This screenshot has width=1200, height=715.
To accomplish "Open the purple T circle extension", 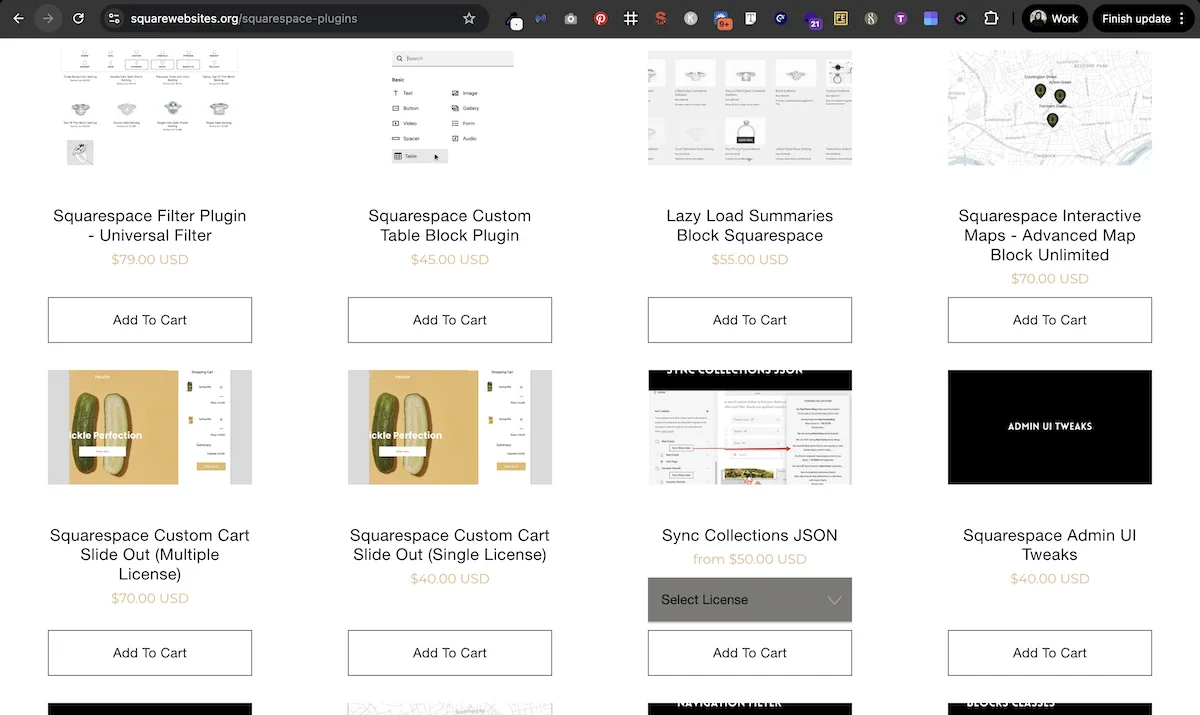I will pos(901,18).
